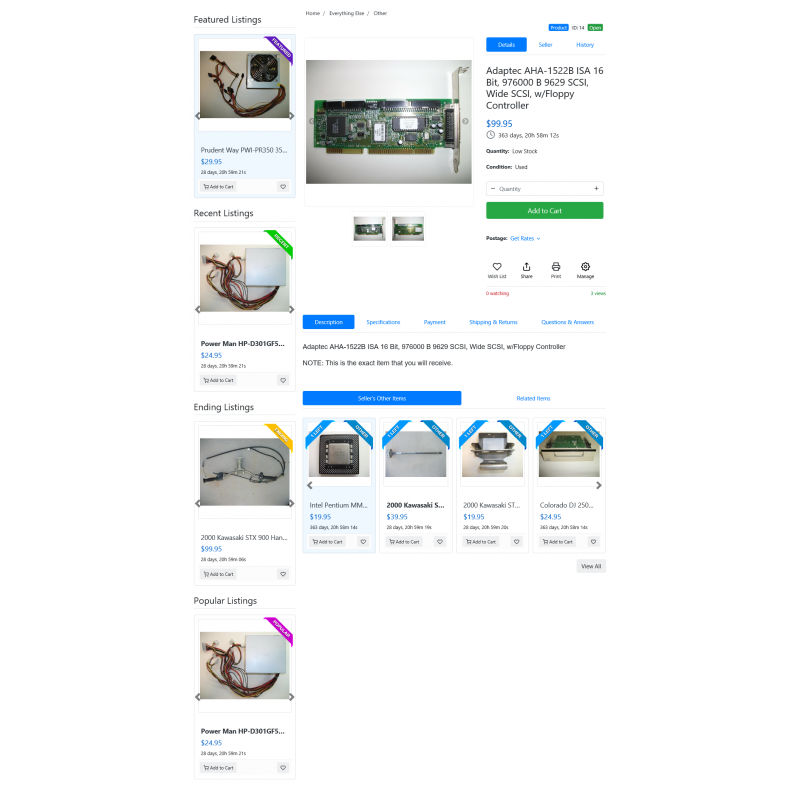
Task: Wishlist heart for Colorado DJ 250 item
Action: 593,542
